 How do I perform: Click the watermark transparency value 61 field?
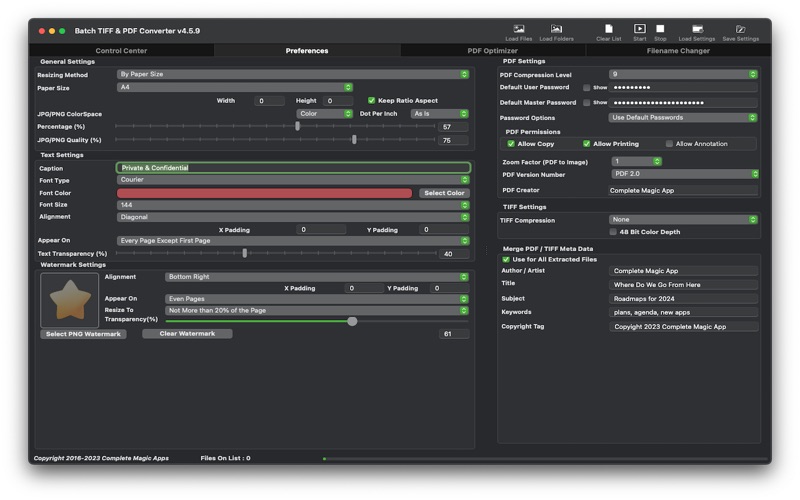454,334
